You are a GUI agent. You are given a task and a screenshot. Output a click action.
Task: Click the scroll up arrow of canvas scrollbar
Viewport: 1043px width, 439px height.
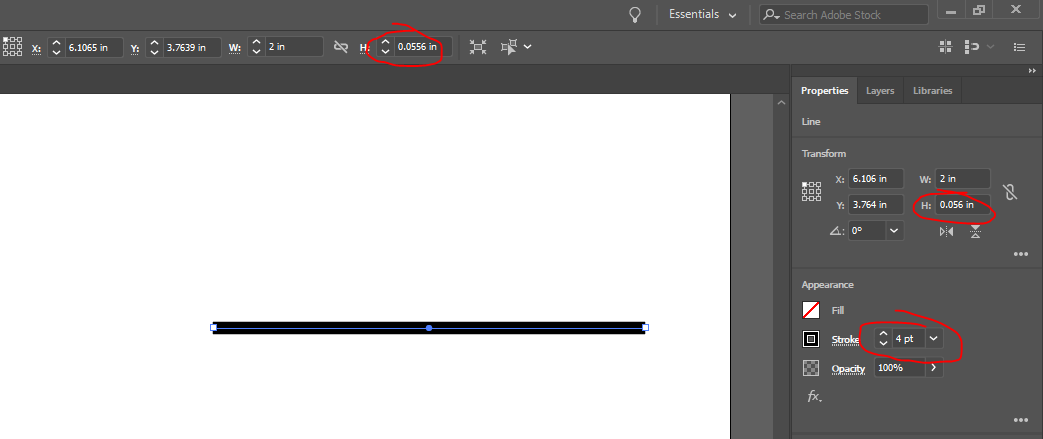click(782, 102)
